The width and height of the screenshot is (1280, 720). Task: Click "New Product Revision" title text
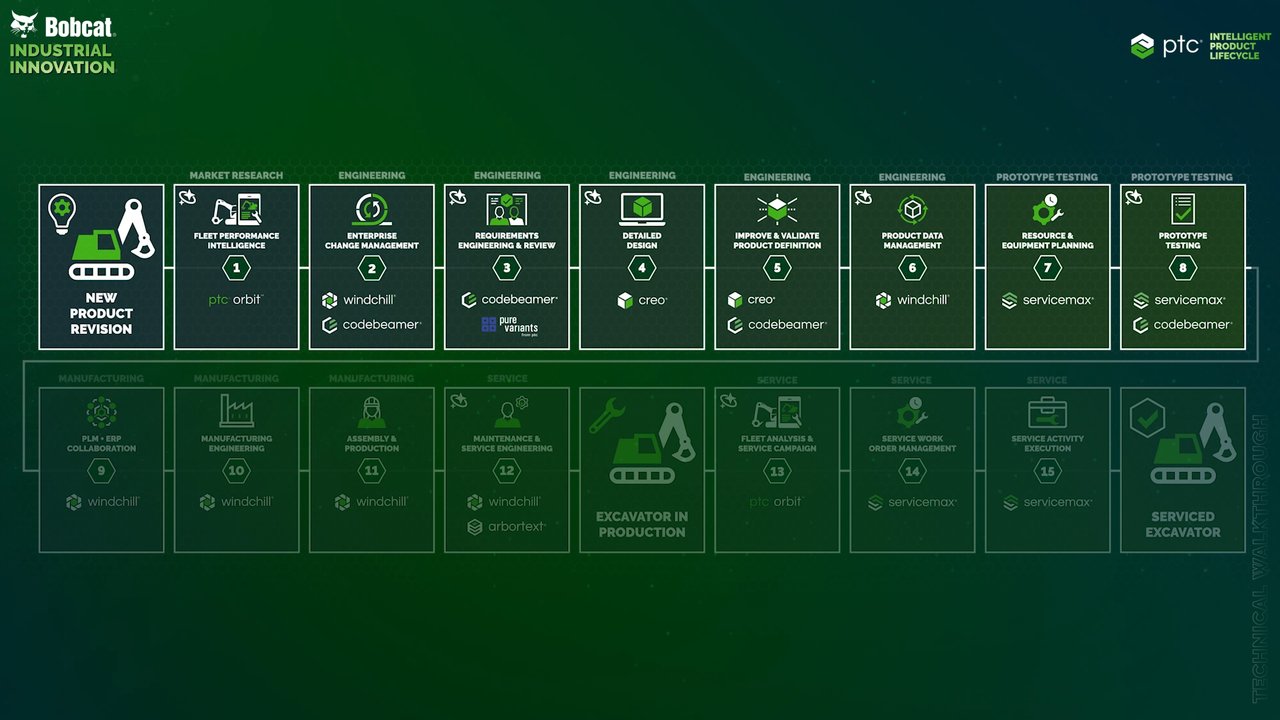pyautogui.click(x=101, y=313)
